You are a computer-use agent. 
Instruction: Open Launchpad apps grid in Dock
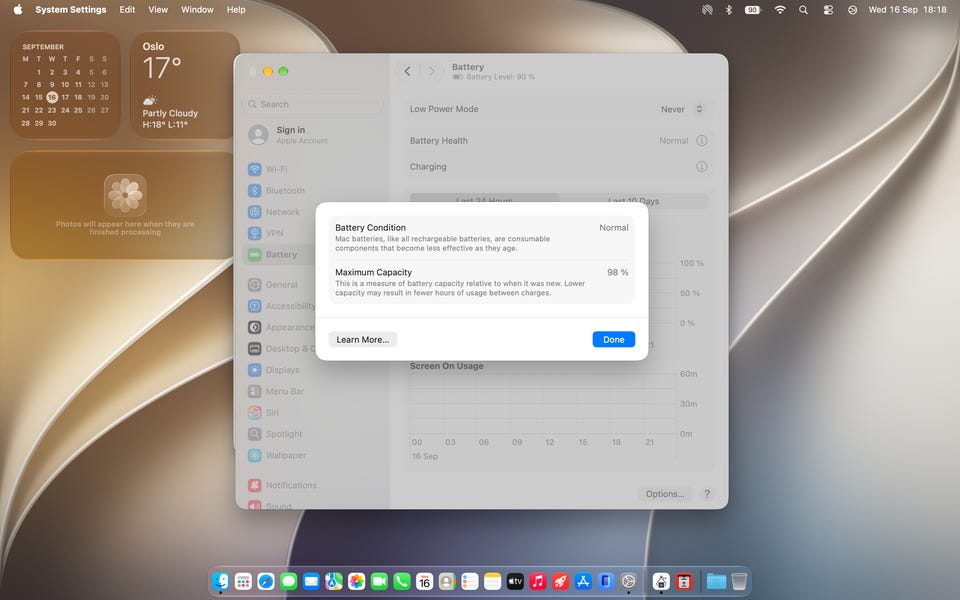243,581
